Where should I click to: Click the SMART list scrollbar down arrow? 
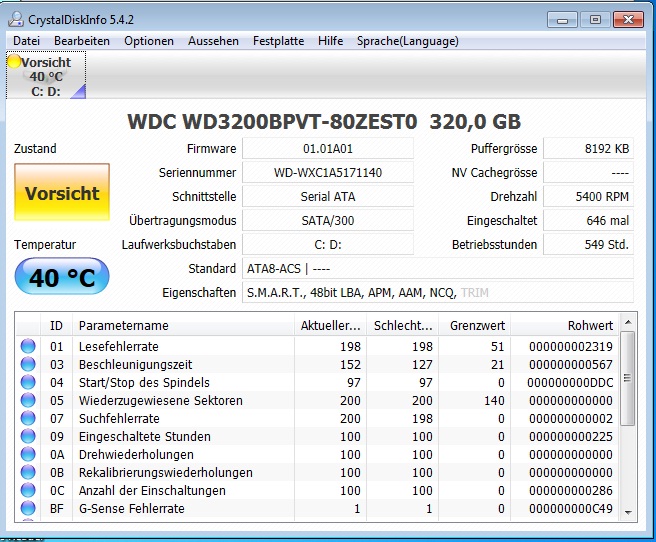click(628, 512)
